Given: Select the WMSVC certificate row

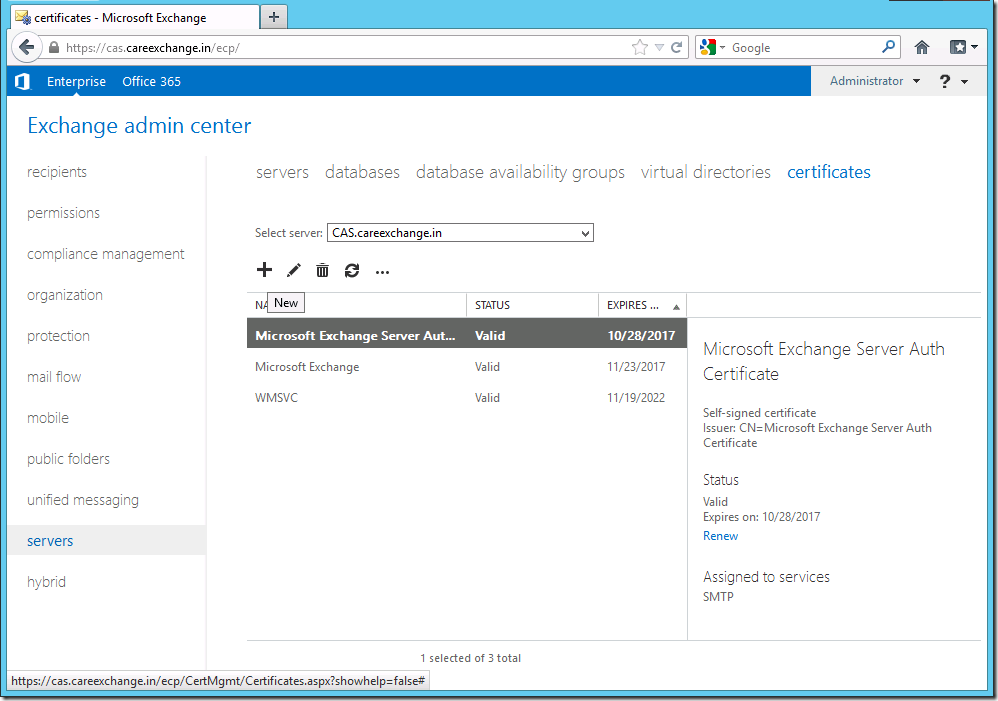Looking at the screenshot, I should [467, 398].
